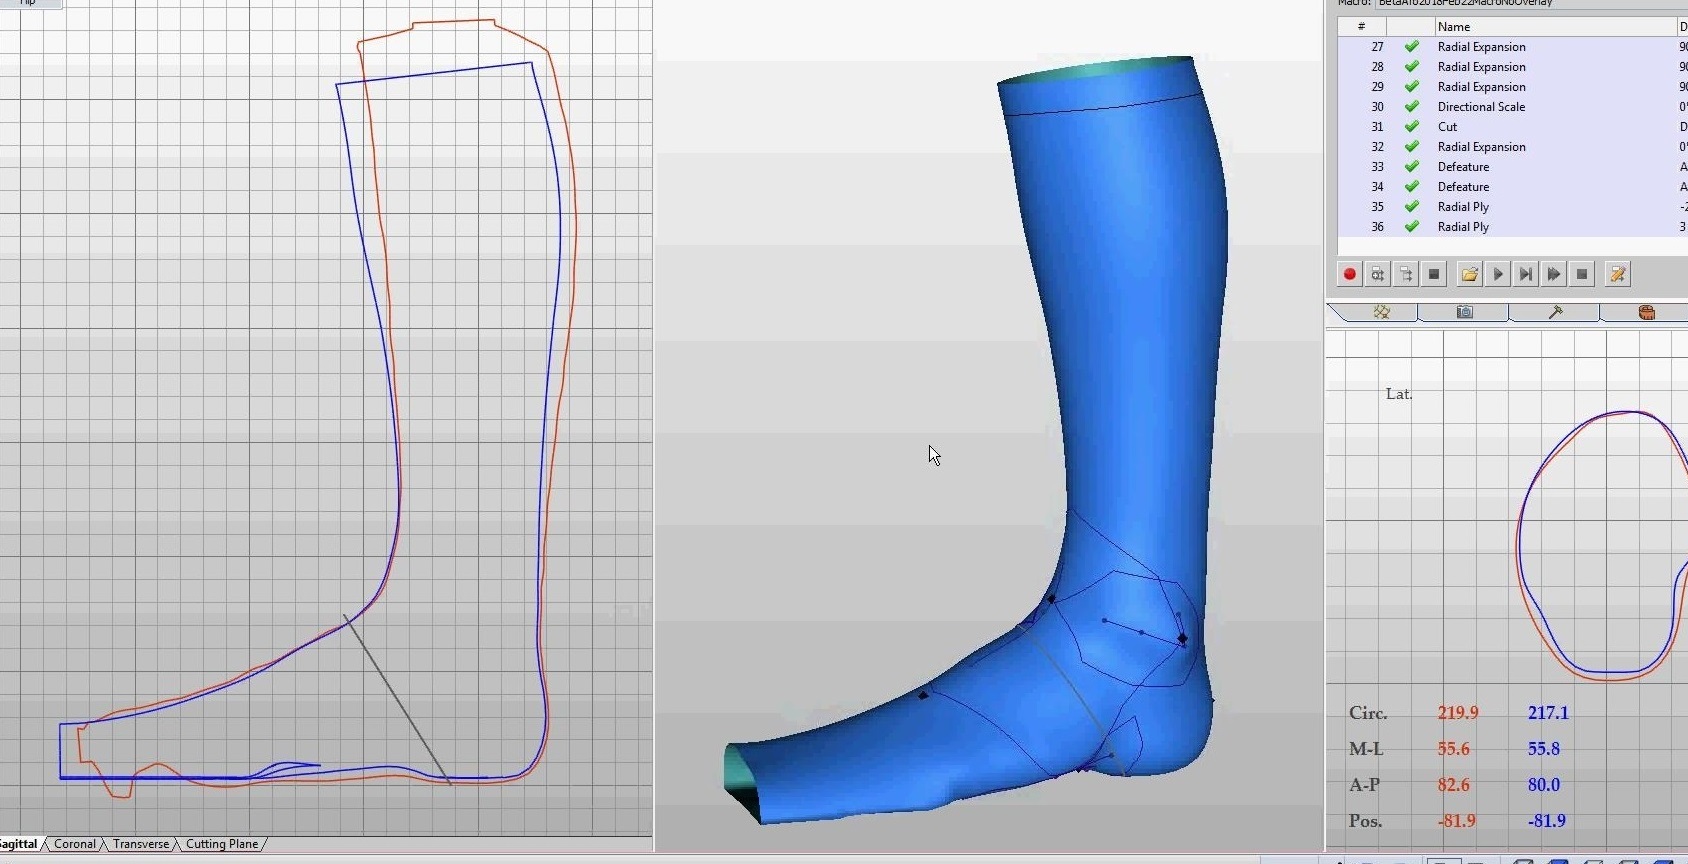Click the red Record macro button

[x=1349, y=274]
